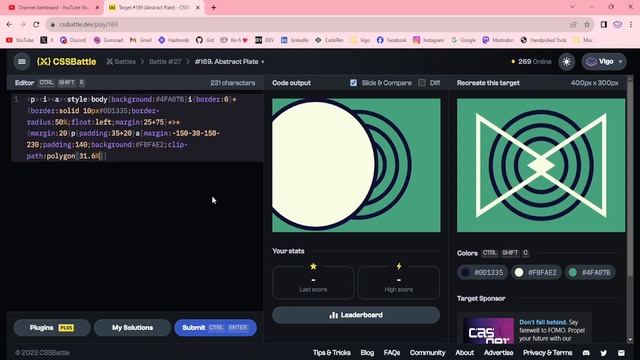The height and width of the screenshot is (360, 640).
Task: Open the Mastodon bookmark
Action: pyautogui.click(x=498, y=40)
